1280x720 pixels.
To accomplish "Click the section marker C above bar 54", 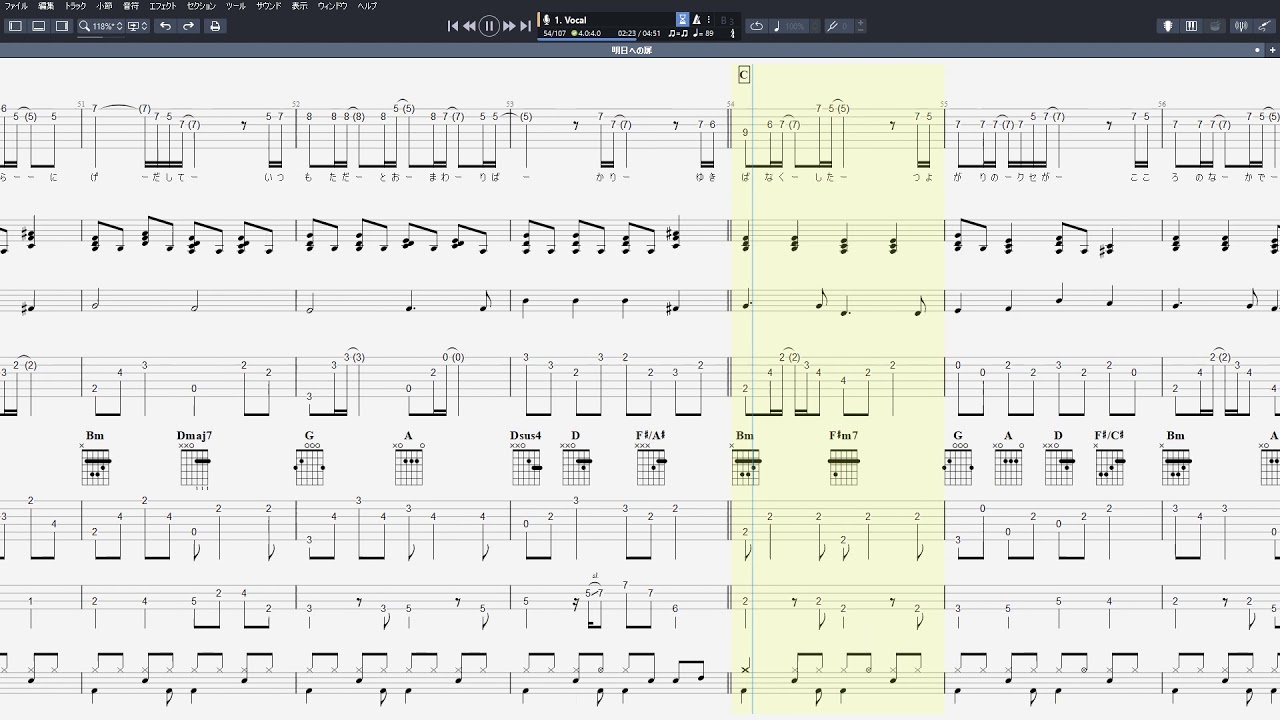I will [743, 75].
